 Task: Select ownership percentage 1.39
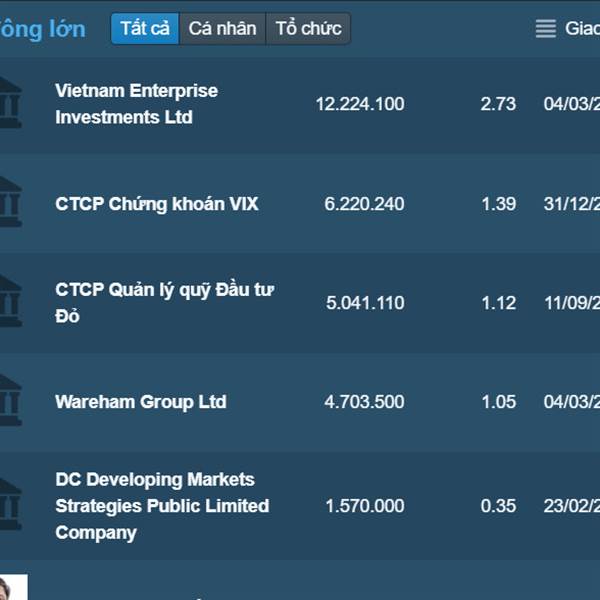click(x=499, y=204)
